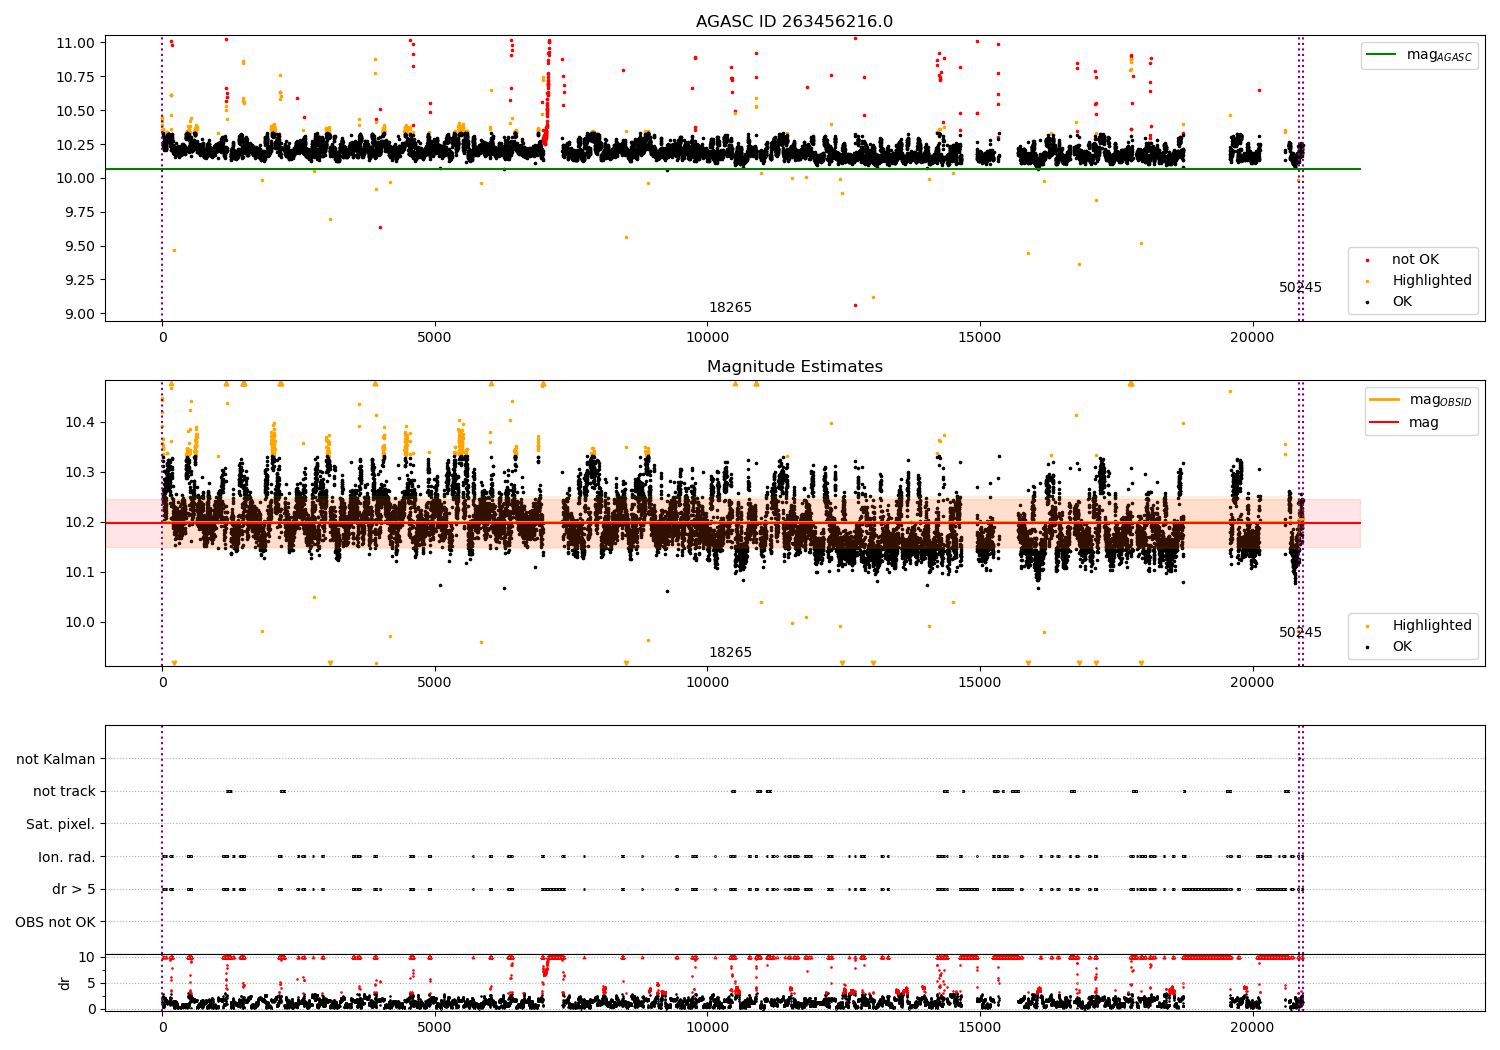
Task: Click the 'not track' row label
Action: point(64,792)
